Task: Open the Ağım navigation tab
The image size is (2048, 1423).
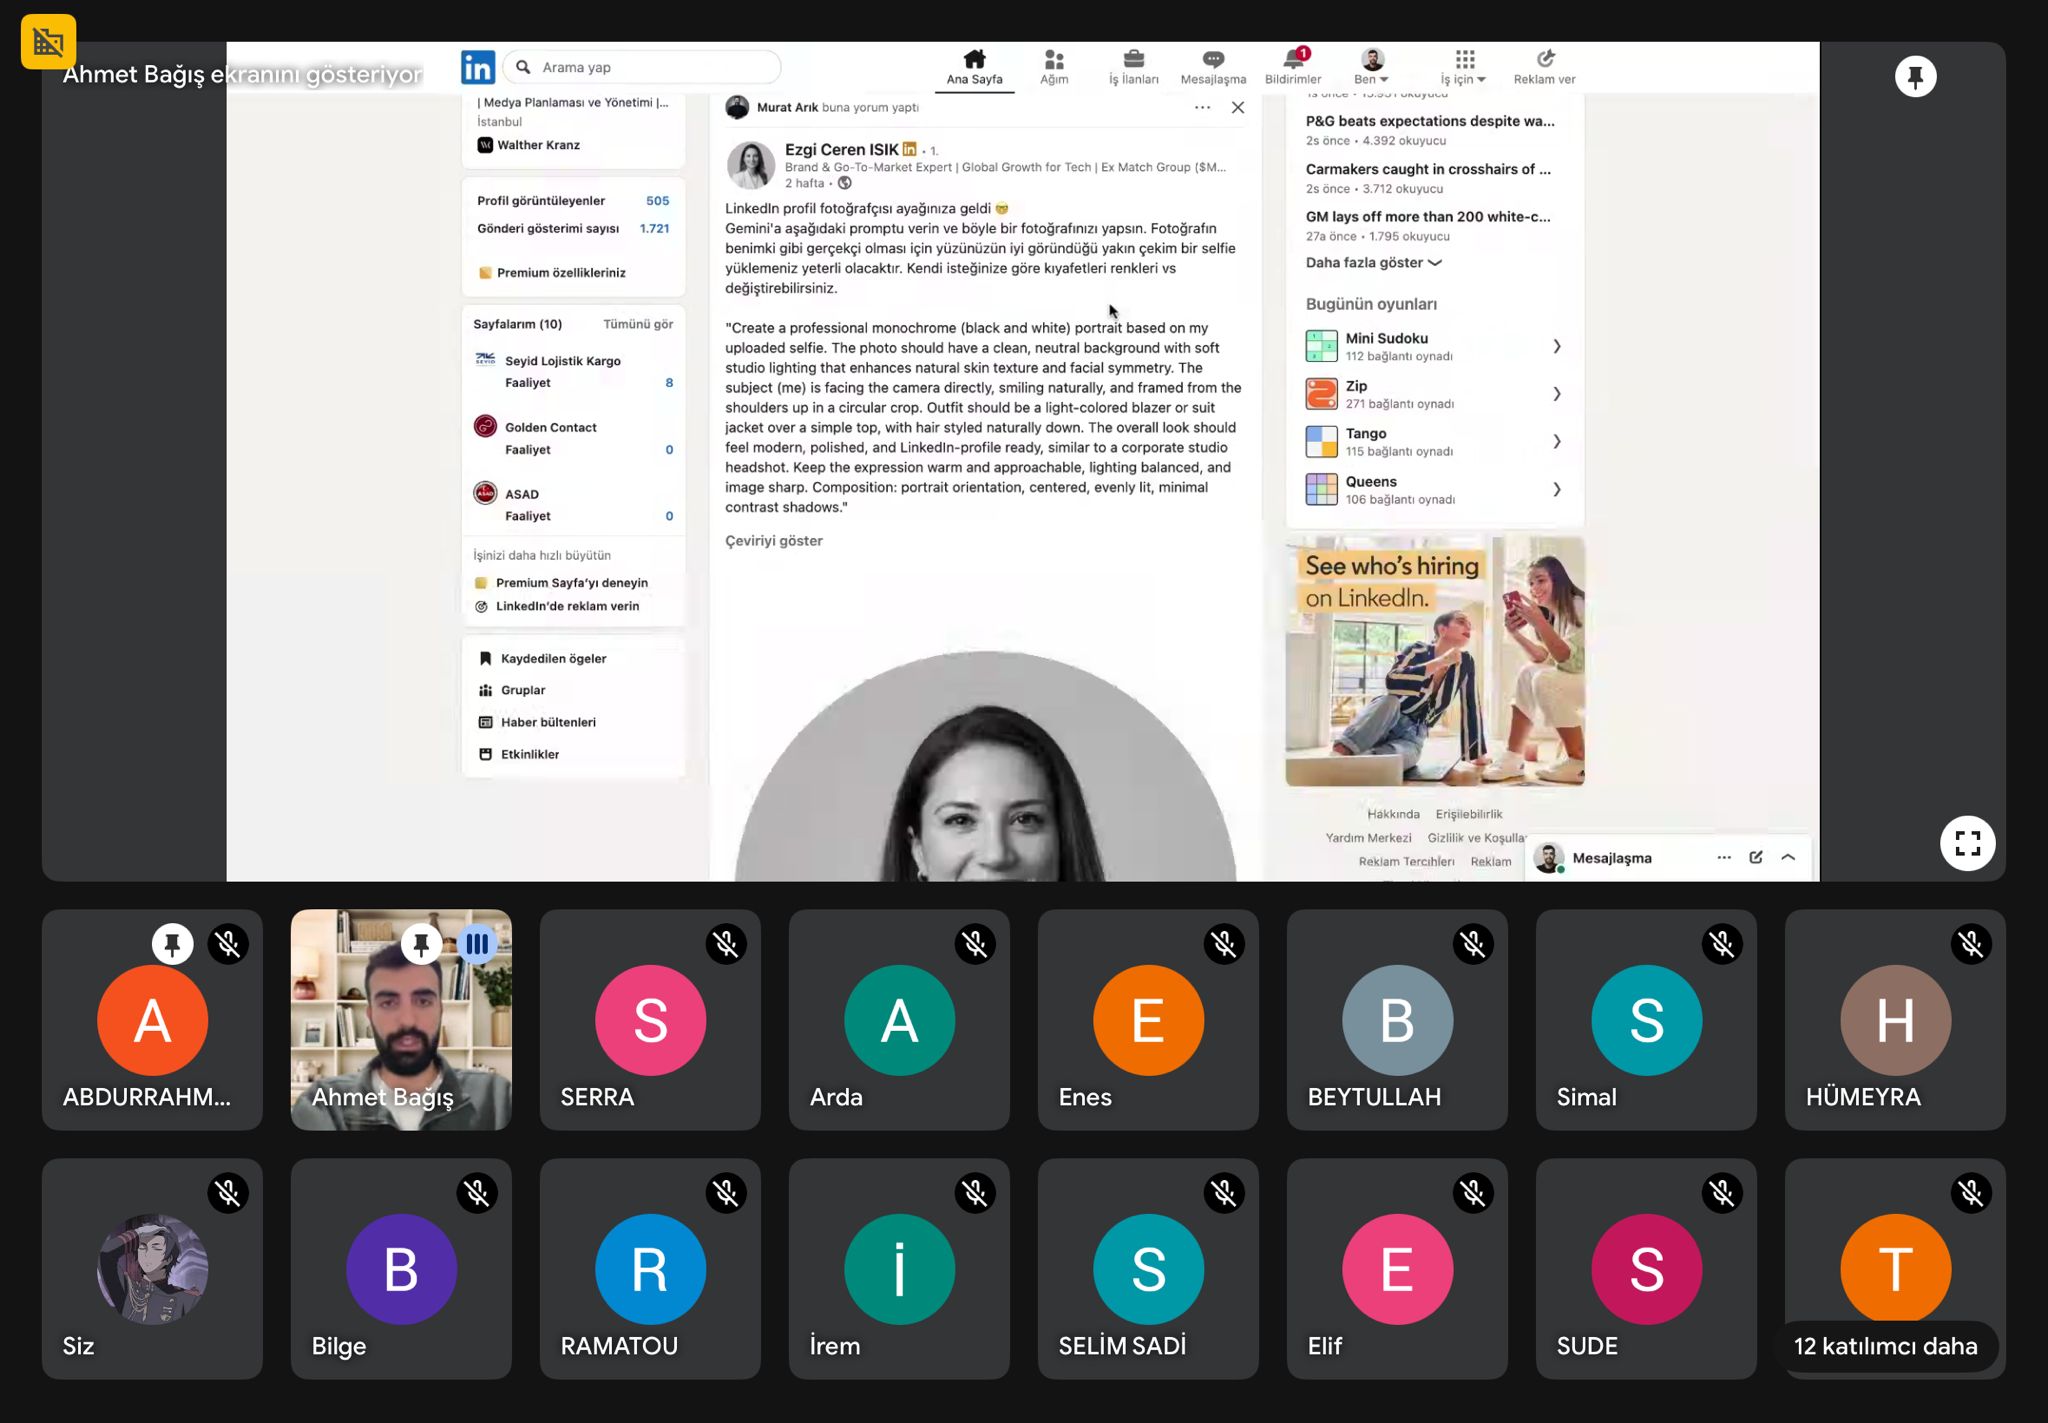Action: coord(1053,67)
